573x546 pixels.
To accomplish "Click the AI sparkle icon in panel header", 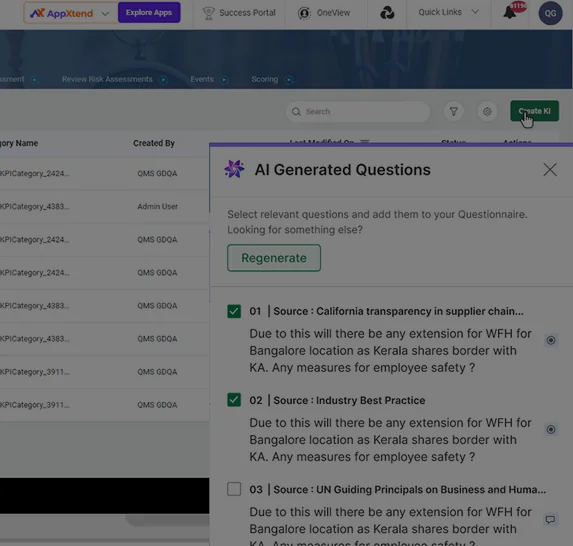I will (x=234, y=169).
